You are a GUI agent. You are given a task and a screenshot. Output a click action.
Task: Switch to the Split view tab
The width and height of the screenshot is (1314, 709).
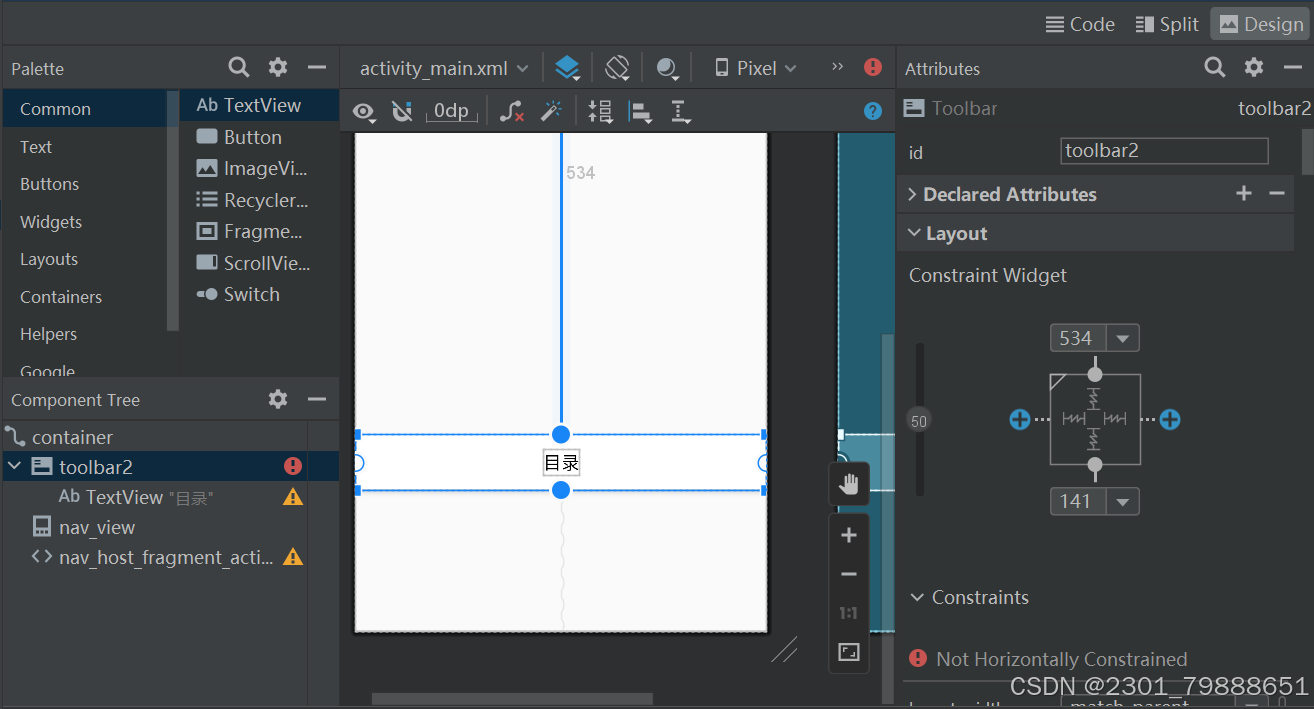pyautogui.click(x=1166, y=24)
